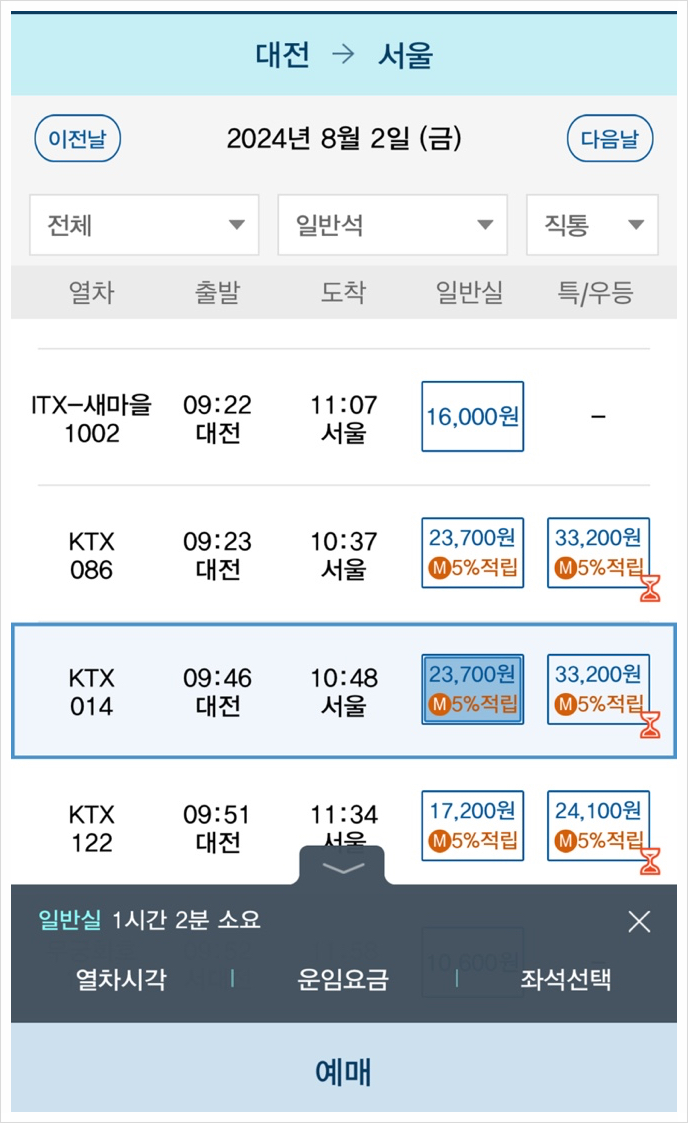The width and height of the screenshot is (688, 1123).
Task: Open the 직통 route type dropdown
Action: click(591, 225)
